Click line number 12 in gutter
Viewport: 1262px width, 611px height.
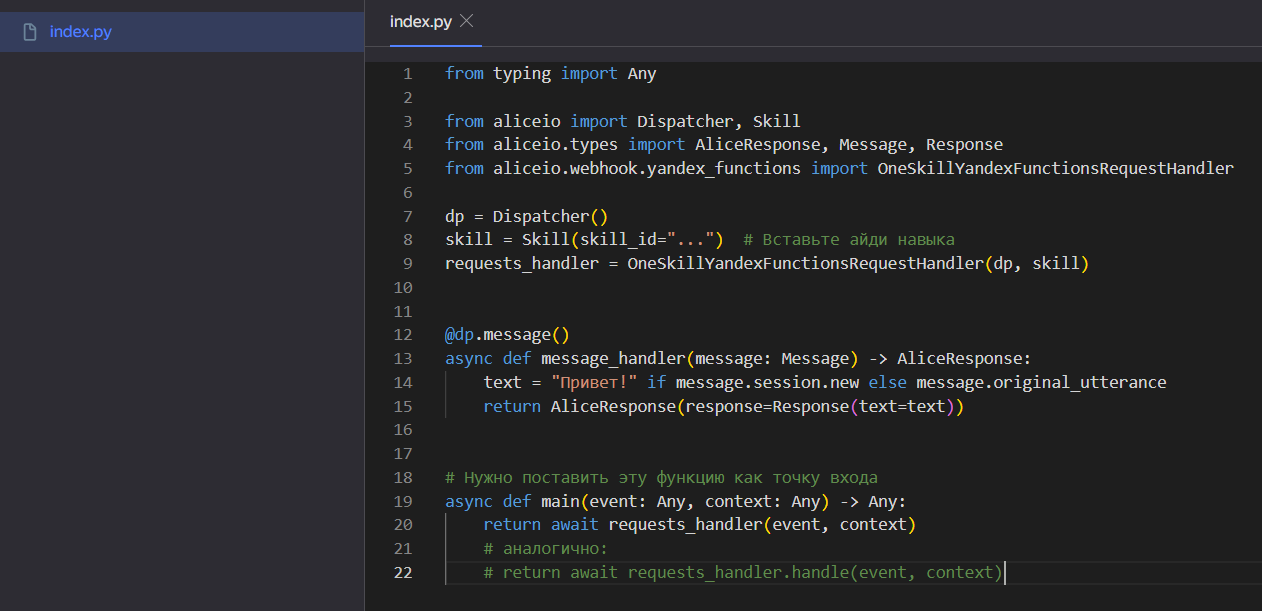click(x=403, y=335)
